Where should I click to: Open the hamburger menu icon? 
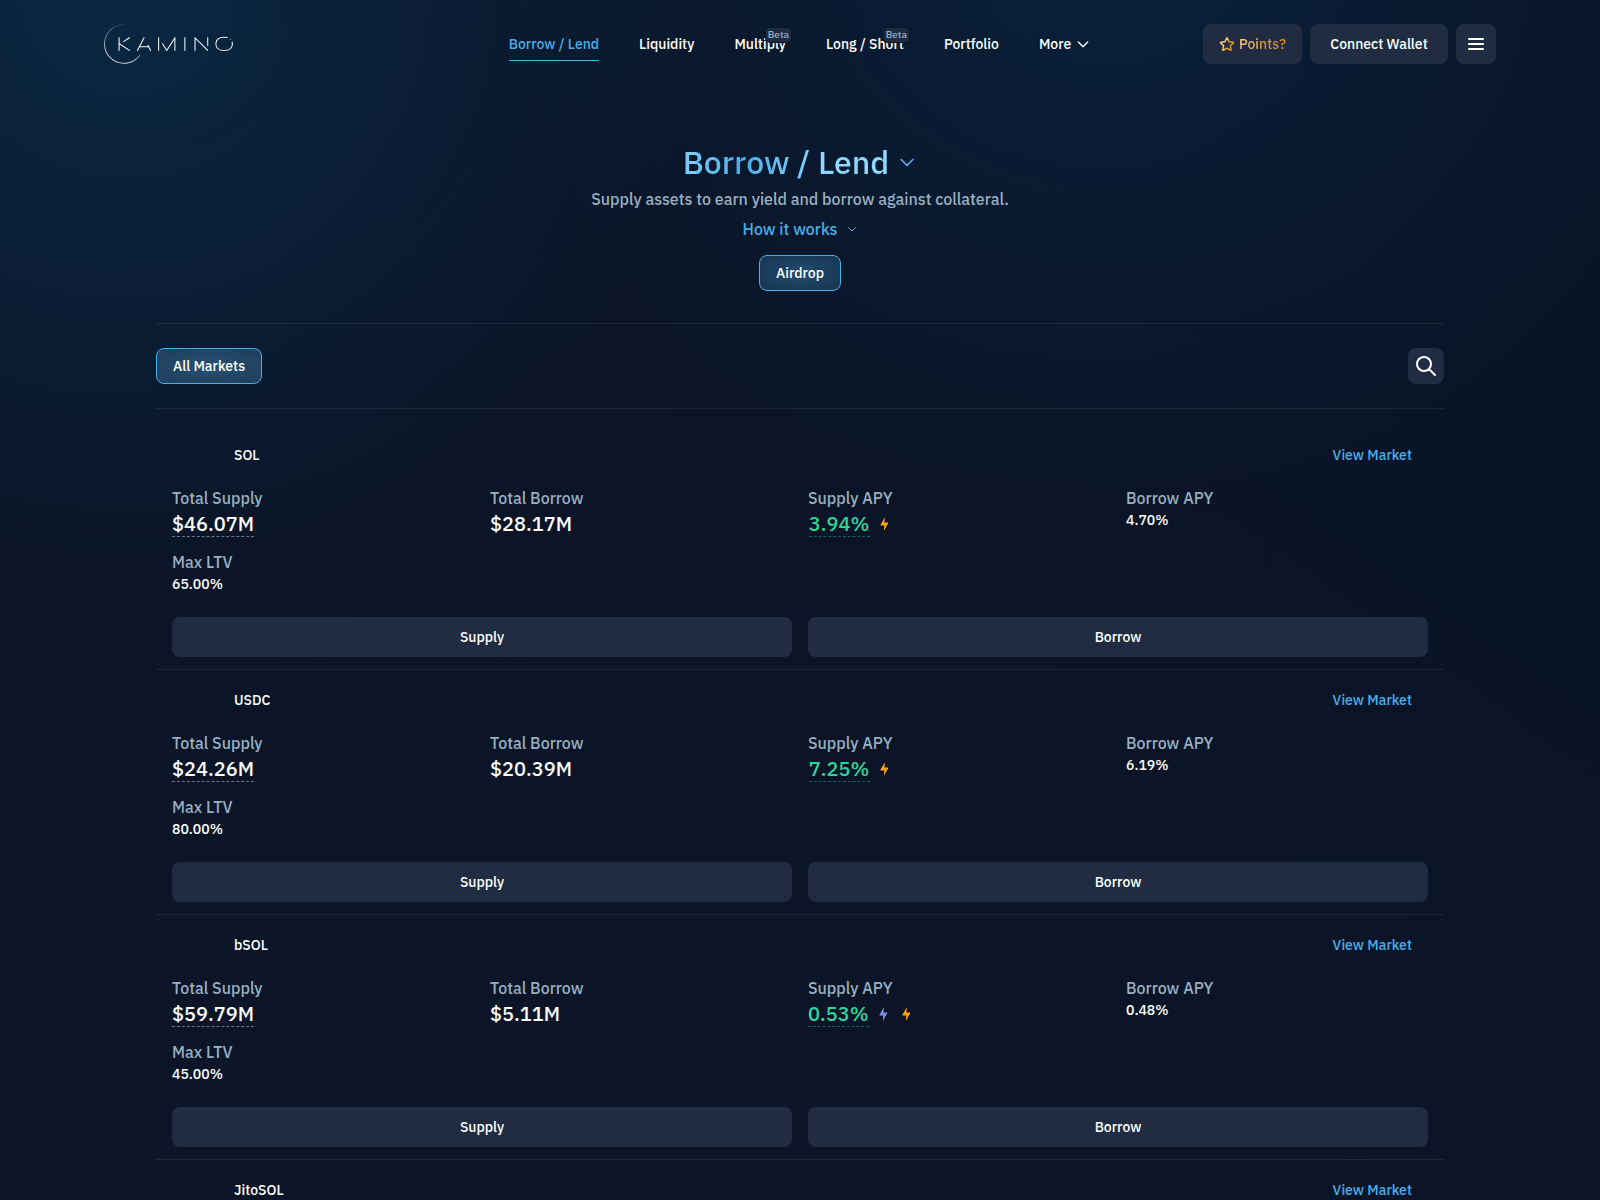[1476, 44]
